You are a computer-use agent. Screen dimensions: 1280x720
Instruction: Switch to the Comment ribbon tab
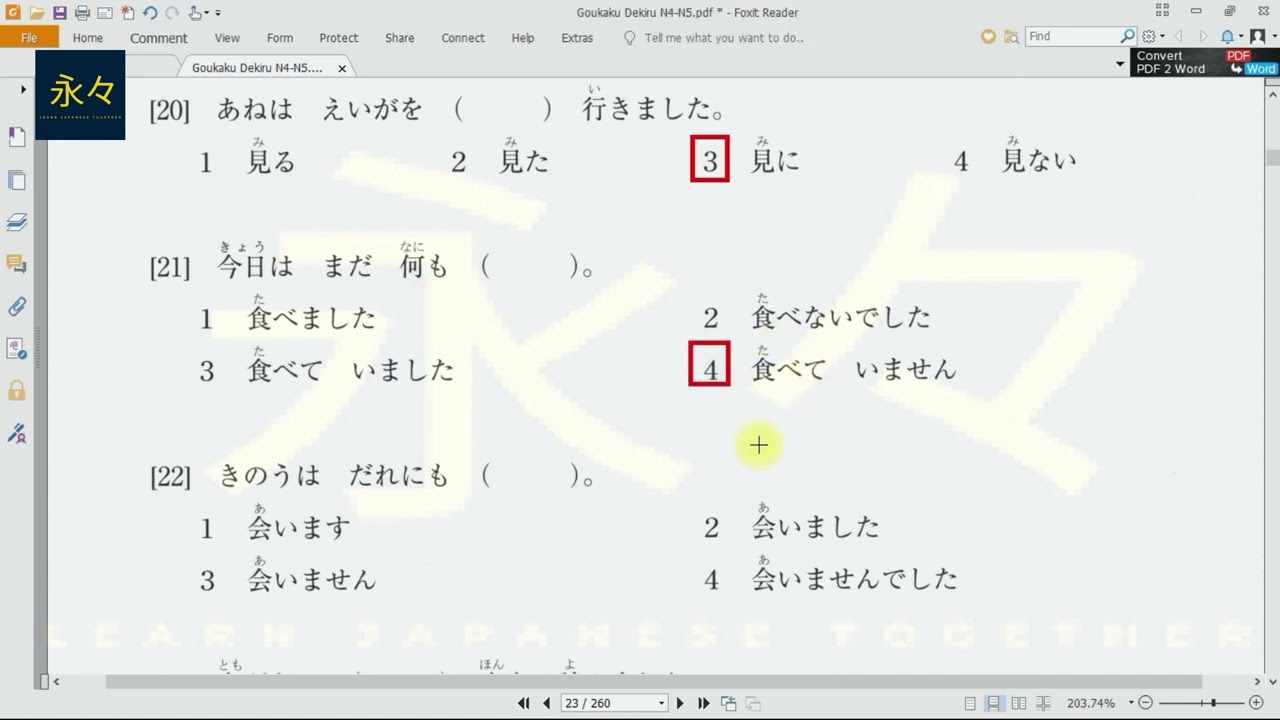[x=158, y=38]
